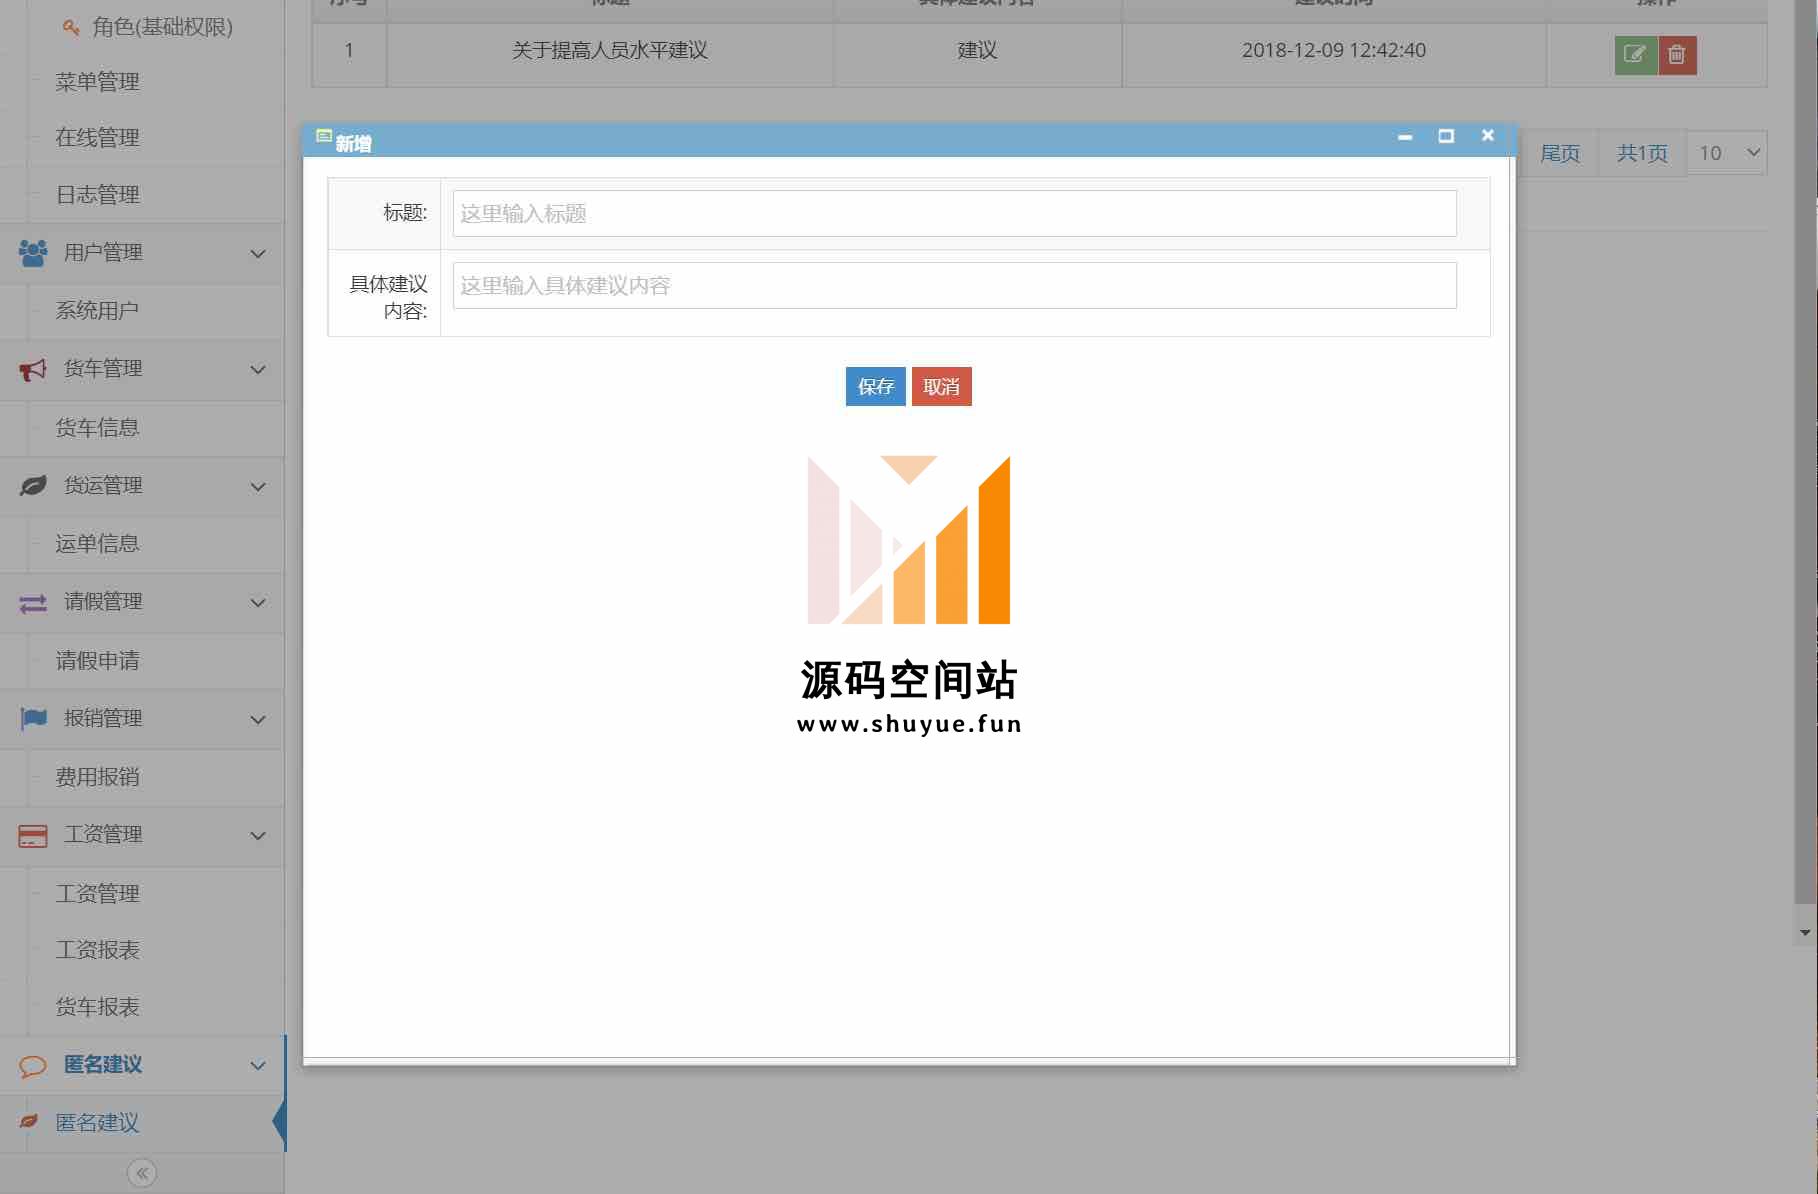1818x1194 pixels.
Task: Click the 报销管理 flag icon
Action: (33, 719)
